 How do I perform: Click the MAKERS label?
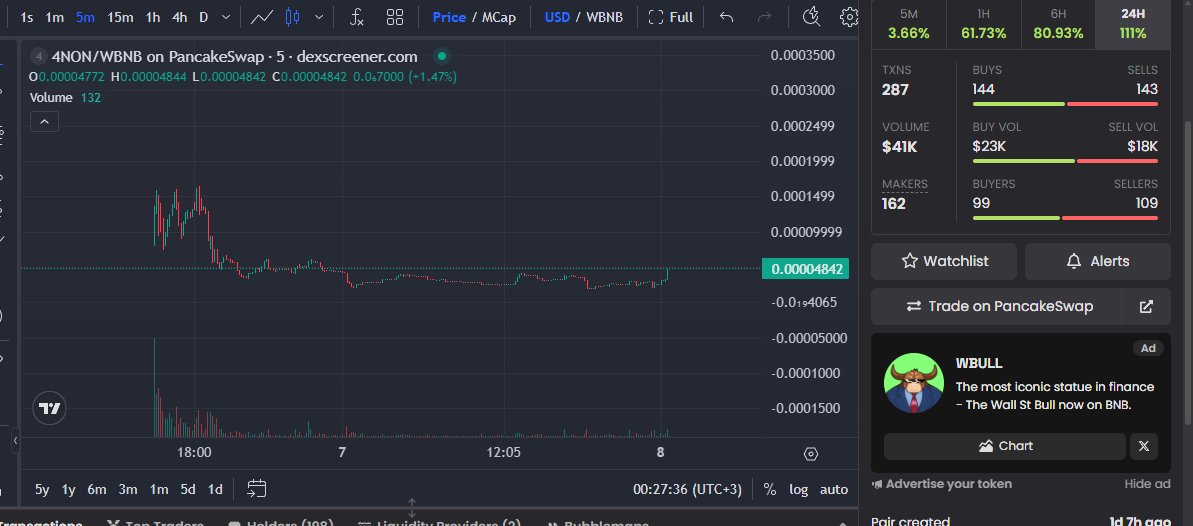pos(905,184)
